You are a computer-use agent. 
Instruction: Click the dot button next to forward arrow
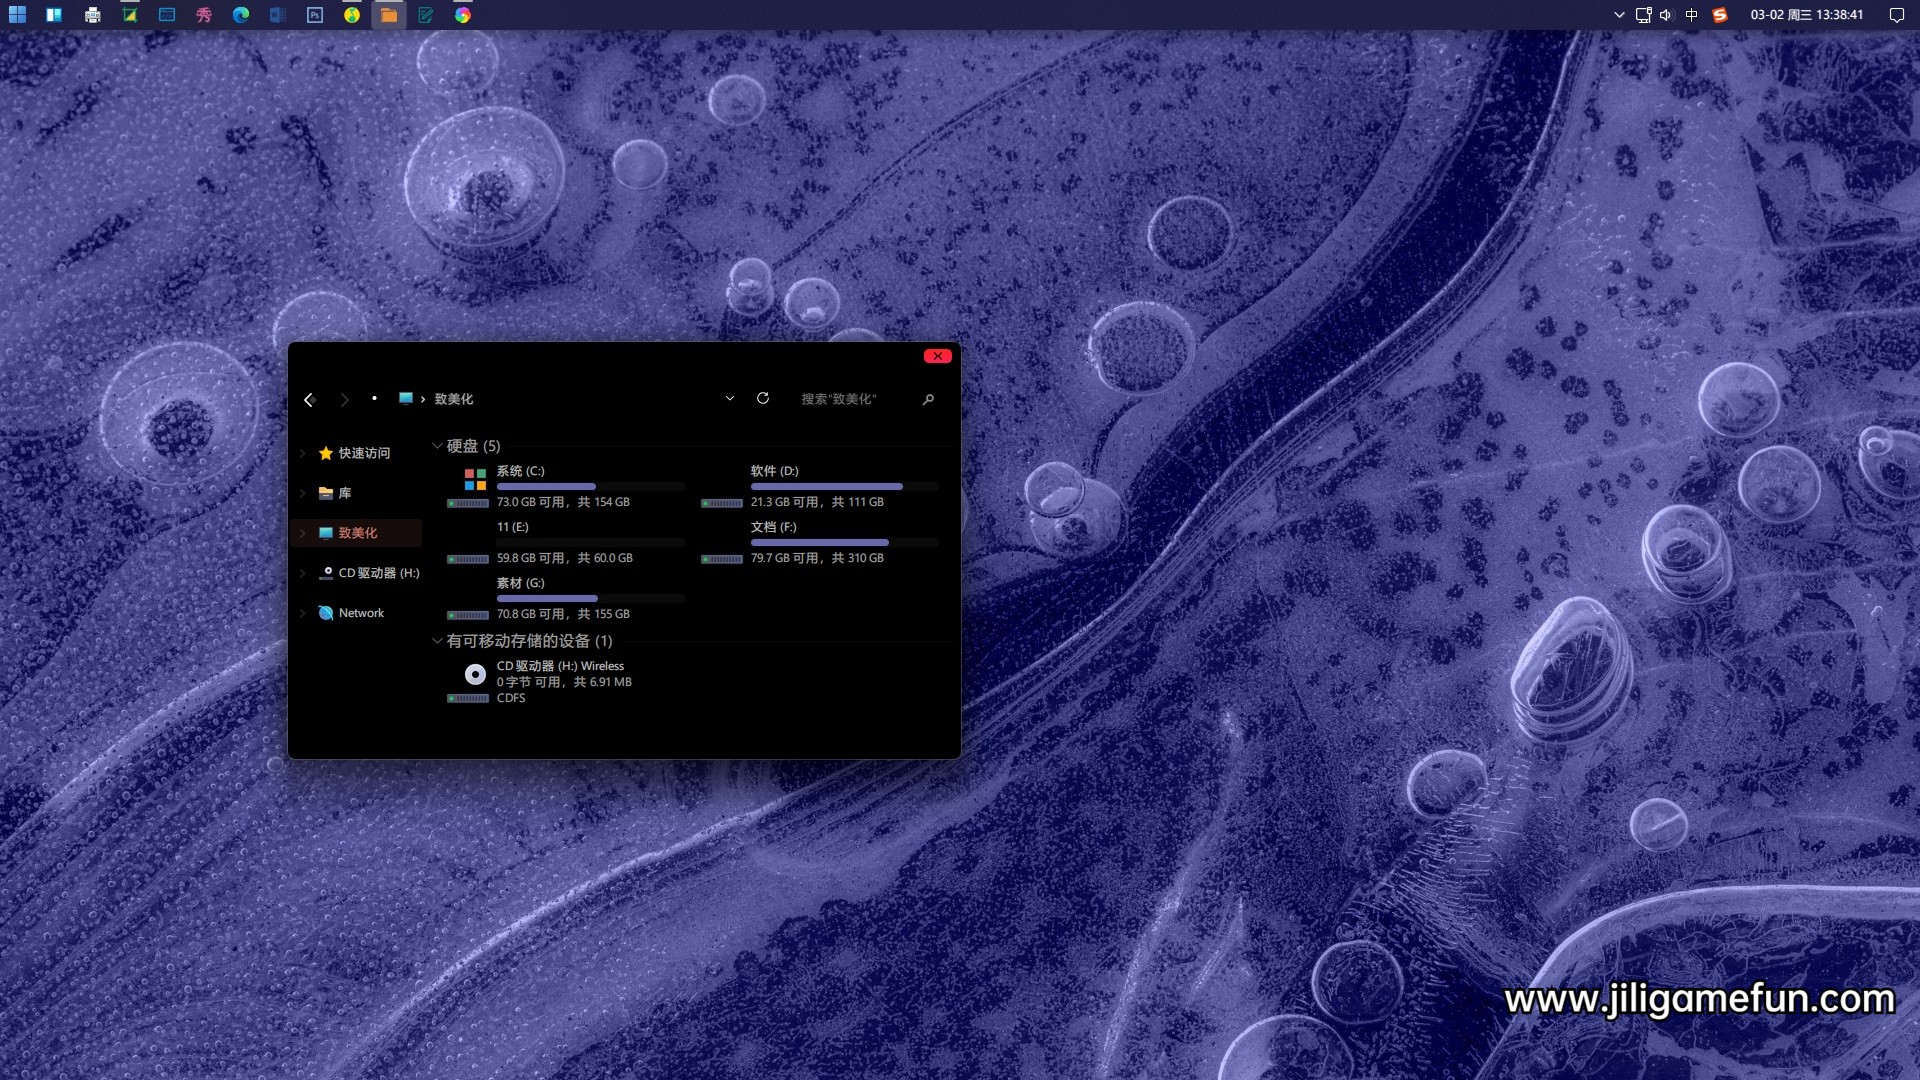click(x=374, y=398)
